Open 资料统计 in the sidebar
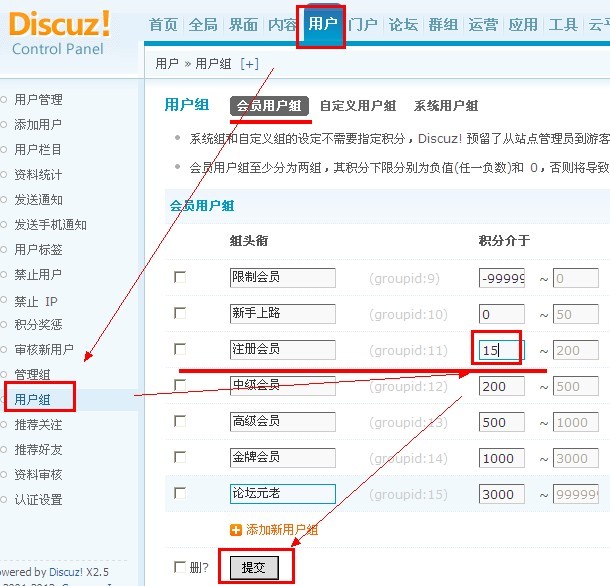Image resolution: width=610 pixels, height=586 pixels. click(x=38, y=175)
